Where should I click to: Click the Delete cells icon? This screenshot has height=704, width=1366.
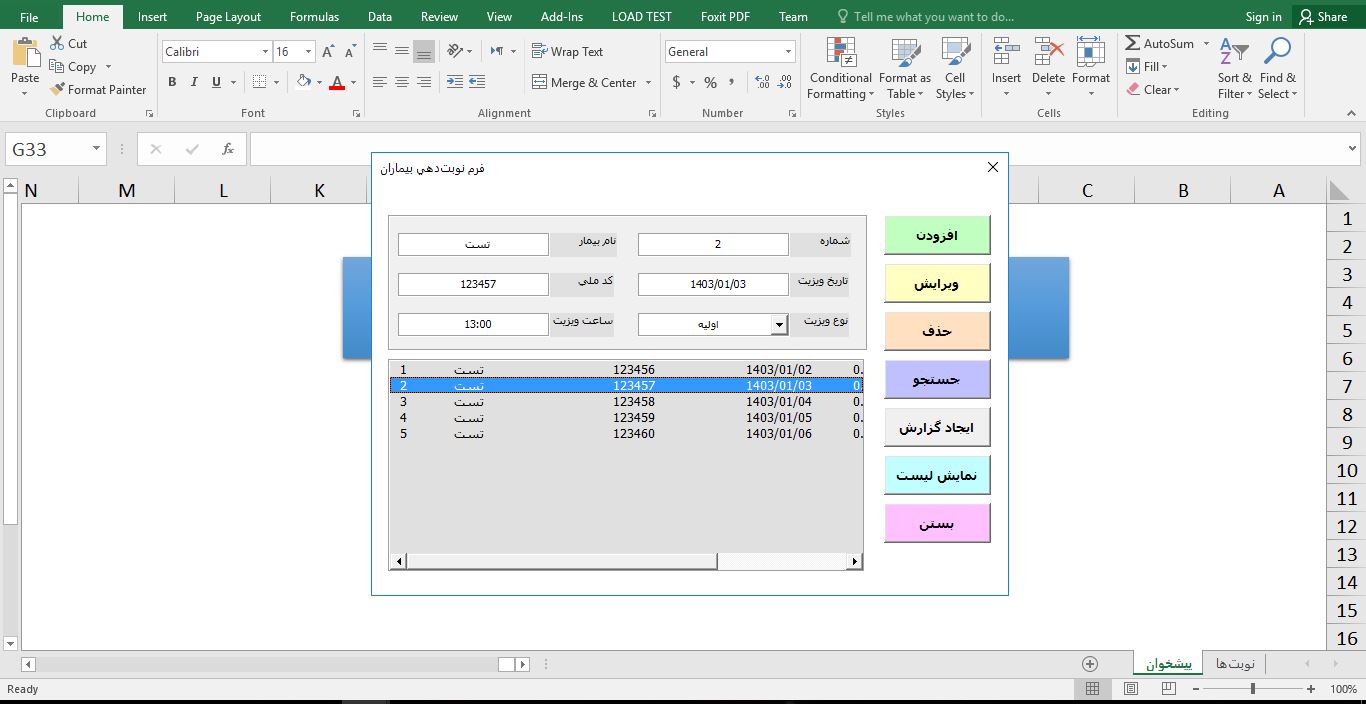point(1048,54)
